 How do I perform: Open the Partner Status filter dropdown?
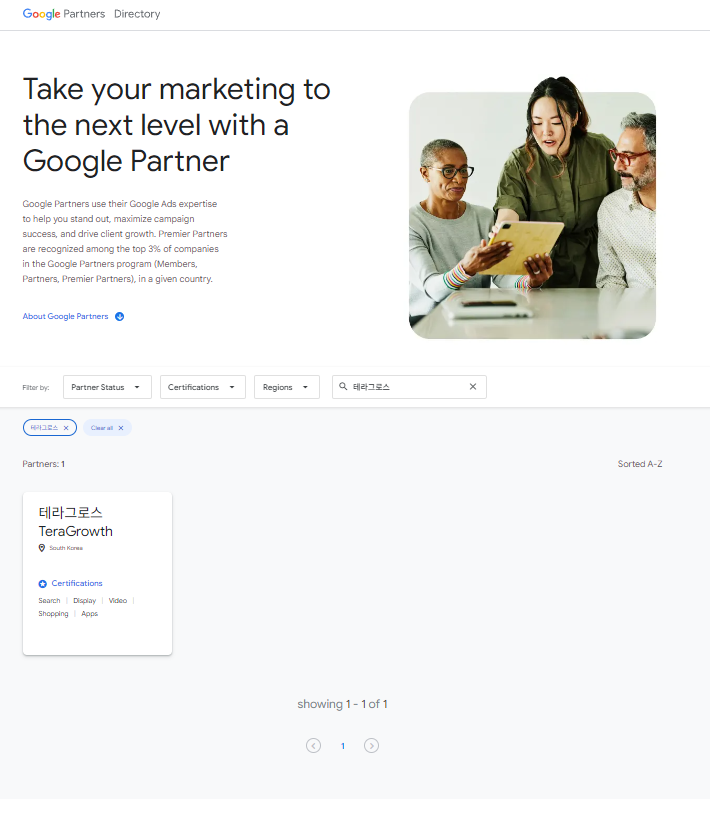point(107,387)
